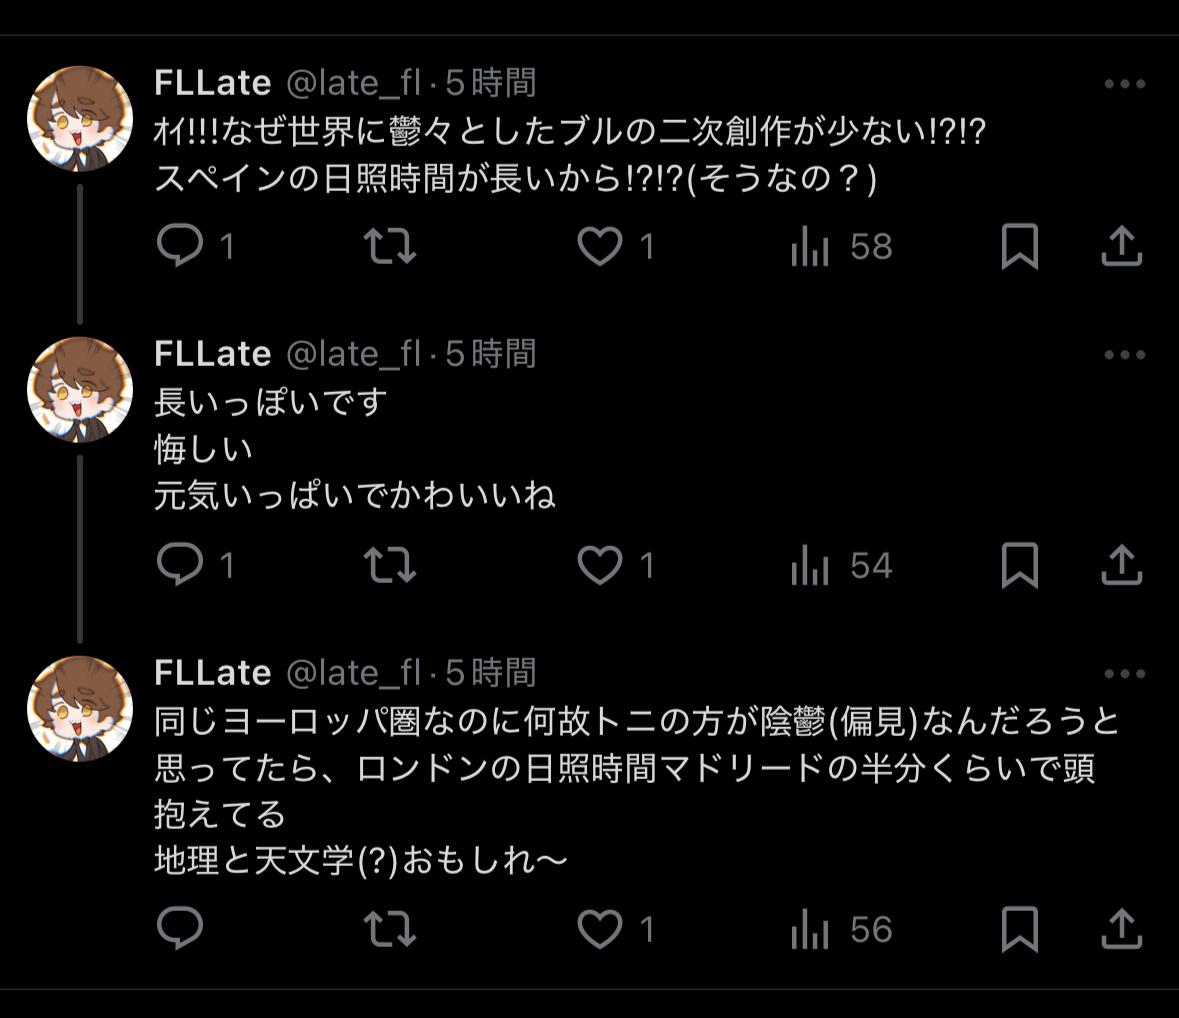Bookmark the third tweet about London and Madrid
This screenshot has height=1018, width=1179.
(1019, 930)
